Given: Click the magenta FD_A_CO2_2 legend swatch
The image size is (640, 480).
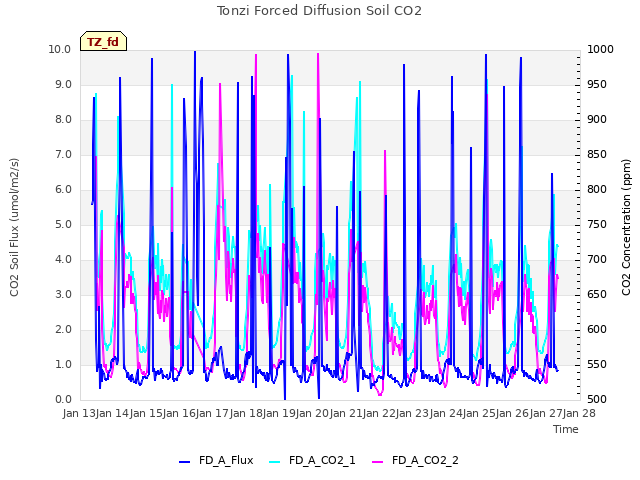Looking at the screenshot, I should tap(378, 462).
